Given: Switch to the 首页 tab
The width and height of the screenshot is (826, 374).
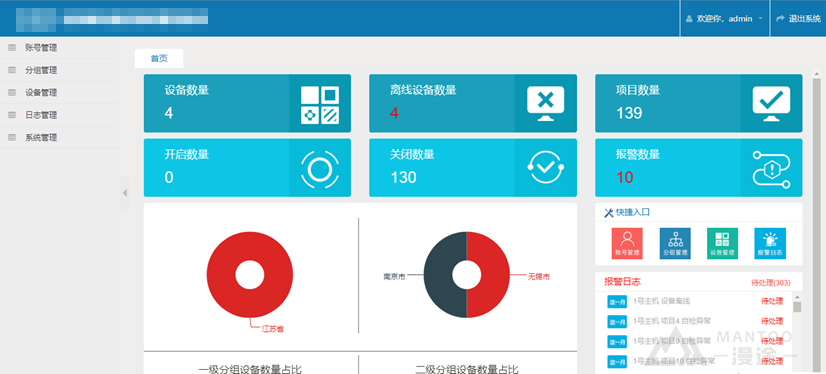Looking at the screenshot, I should [x=159, y=58].
